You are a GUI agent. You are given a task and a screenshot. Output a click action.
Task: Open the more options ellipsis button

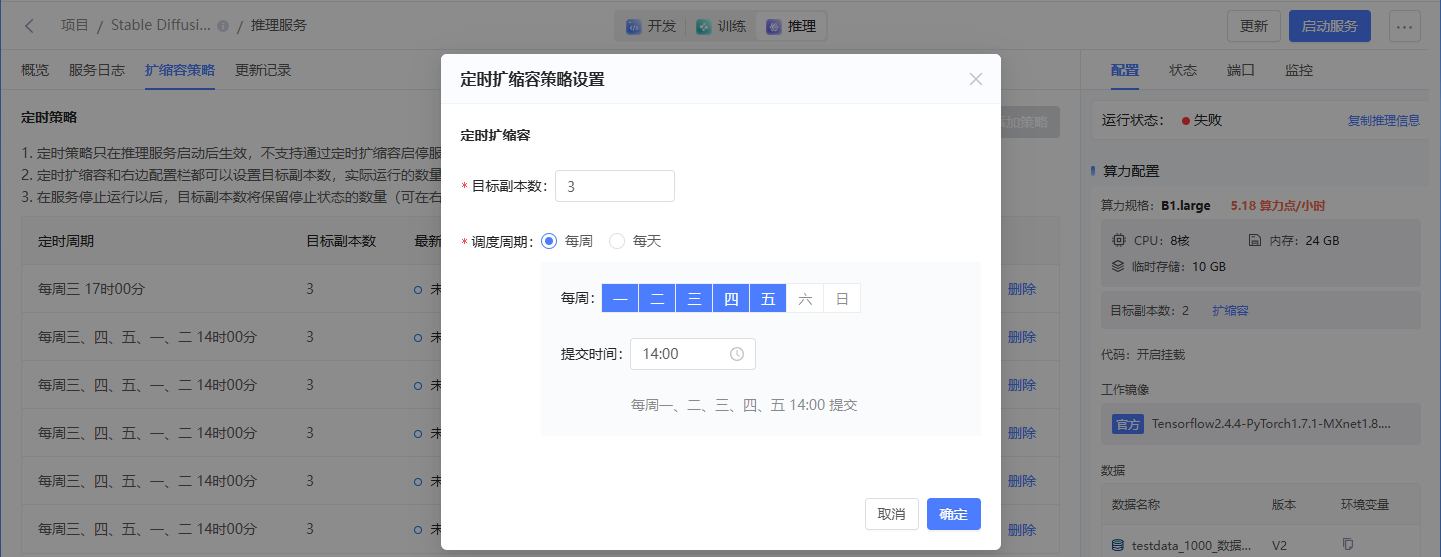[1405, 27]
